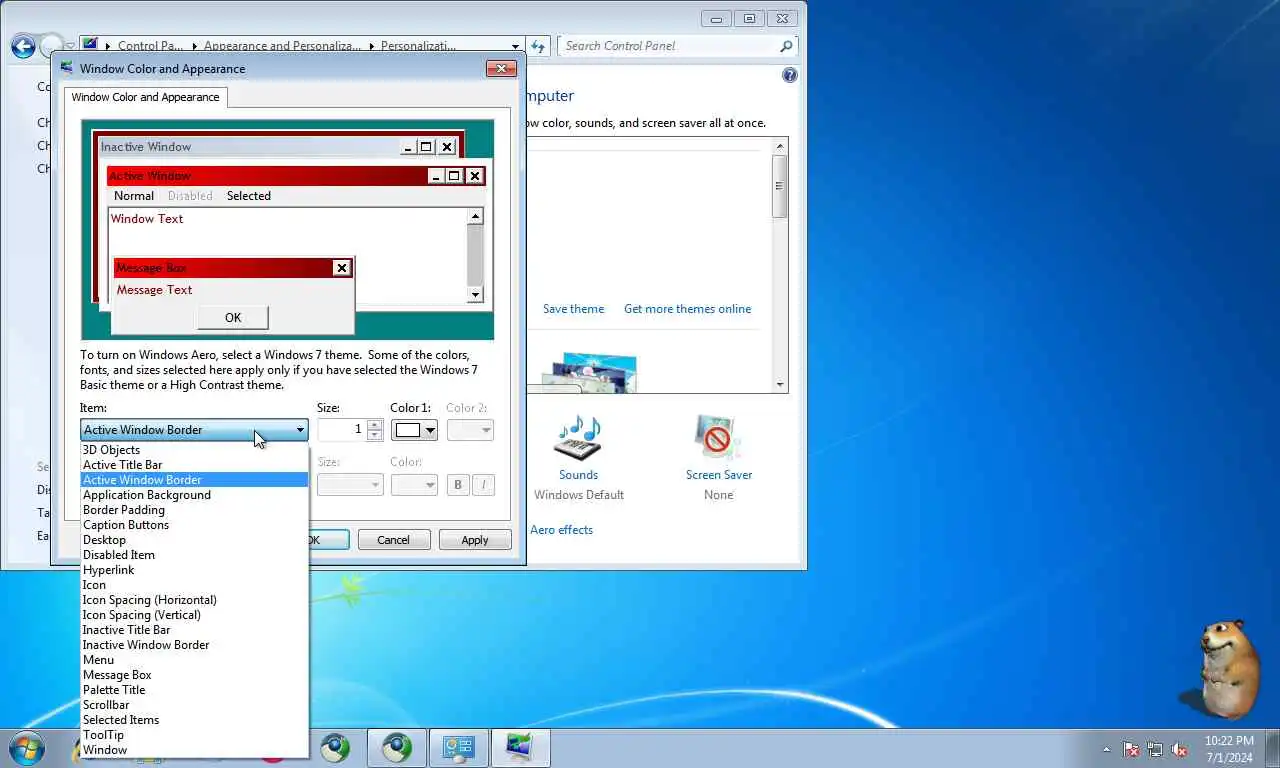The height and width of the screenshot is (768, 1280).
Task: Click the network tray icon
Action: coord(1155,749)
